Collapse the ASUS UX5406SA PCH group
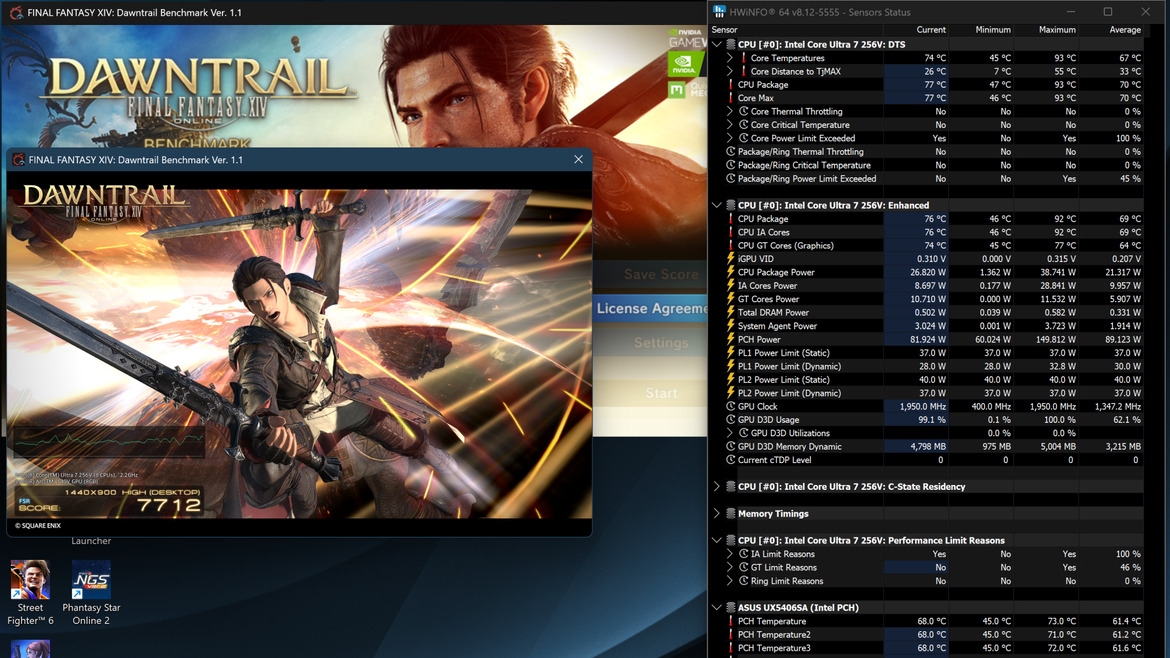 pos(717,608)
